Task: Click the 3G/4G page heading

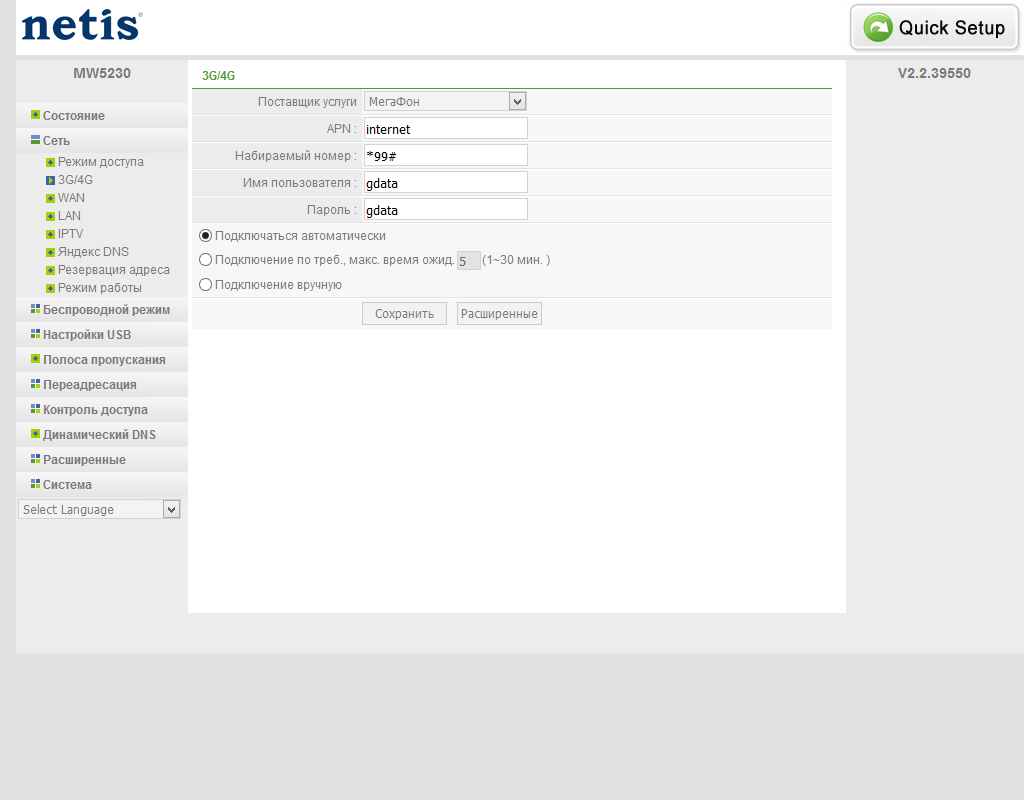Action: pyautogui.click(x=218, y=76)
